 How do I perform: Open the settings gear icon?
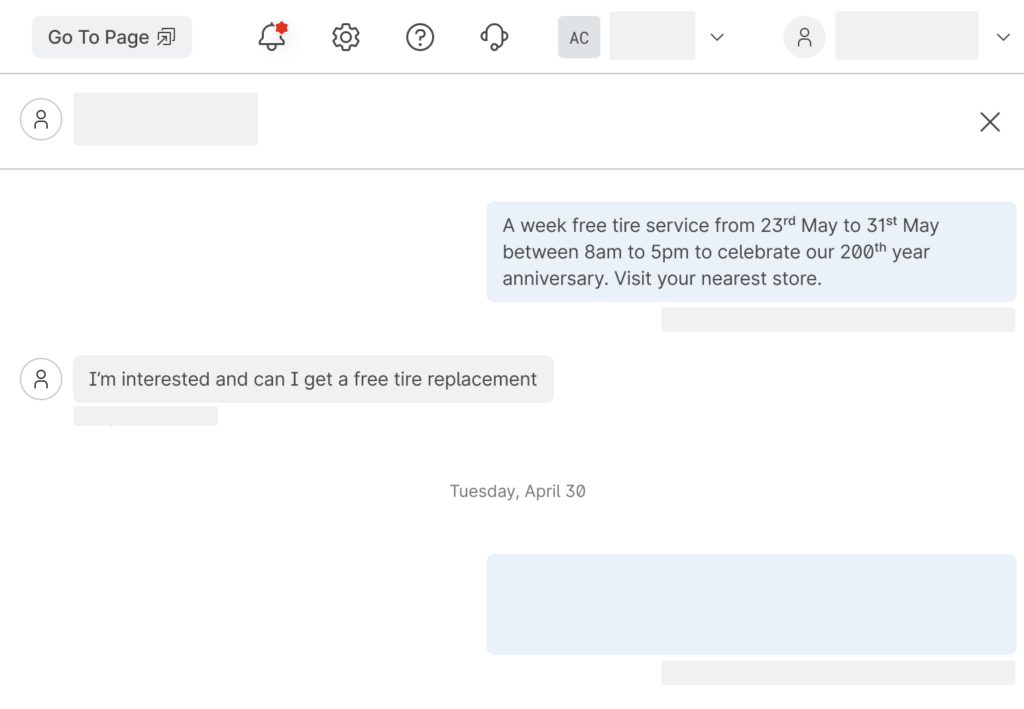tap(345, 37)
